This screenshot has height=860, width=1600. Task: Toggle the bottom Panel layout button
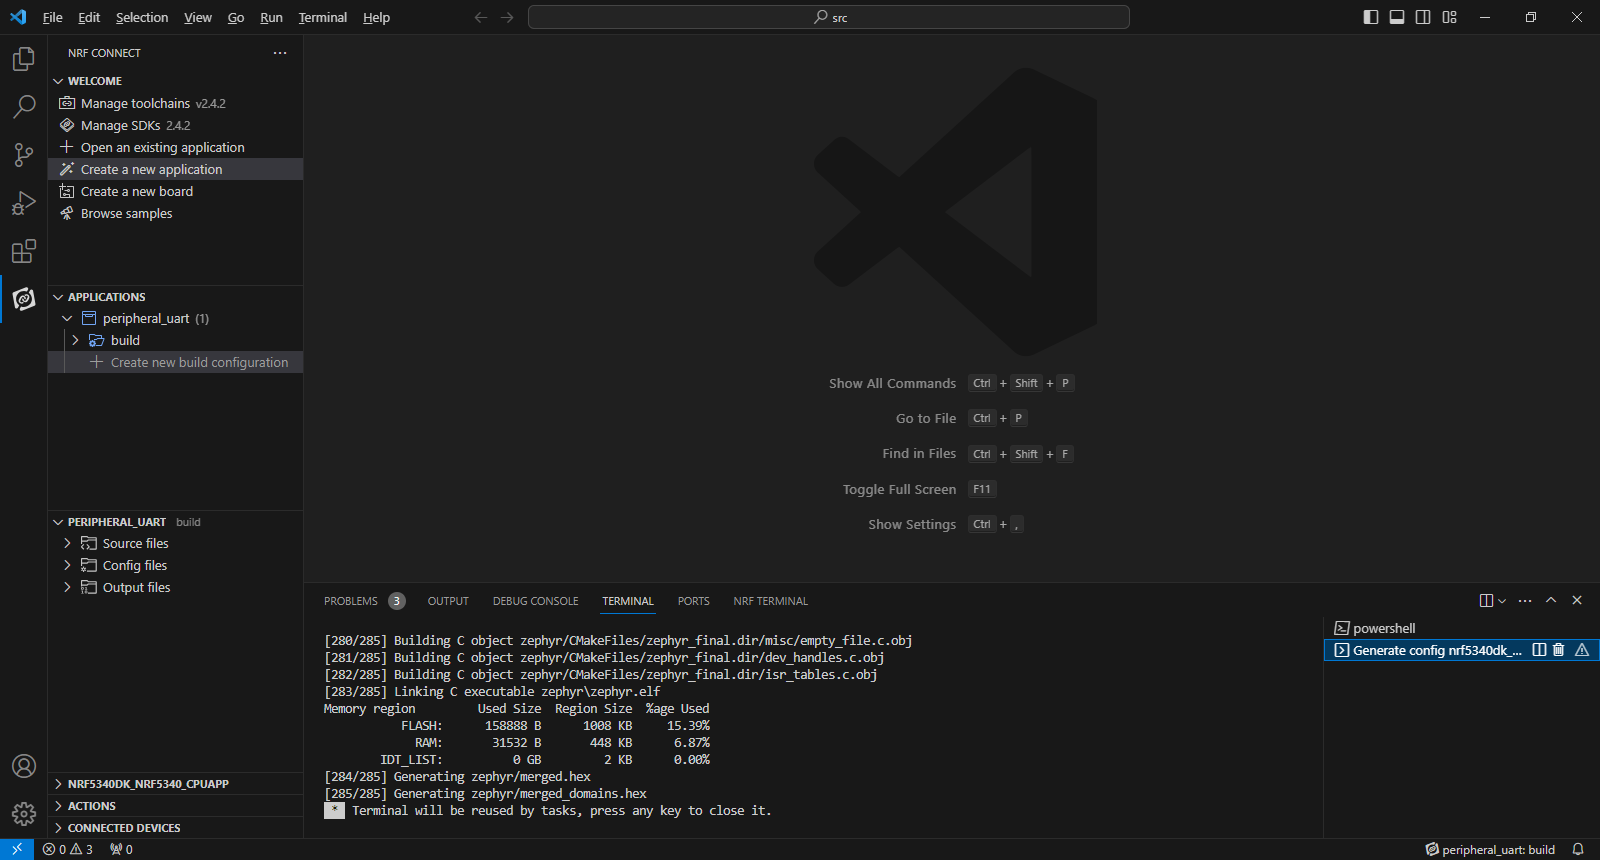pos(1397,17)
